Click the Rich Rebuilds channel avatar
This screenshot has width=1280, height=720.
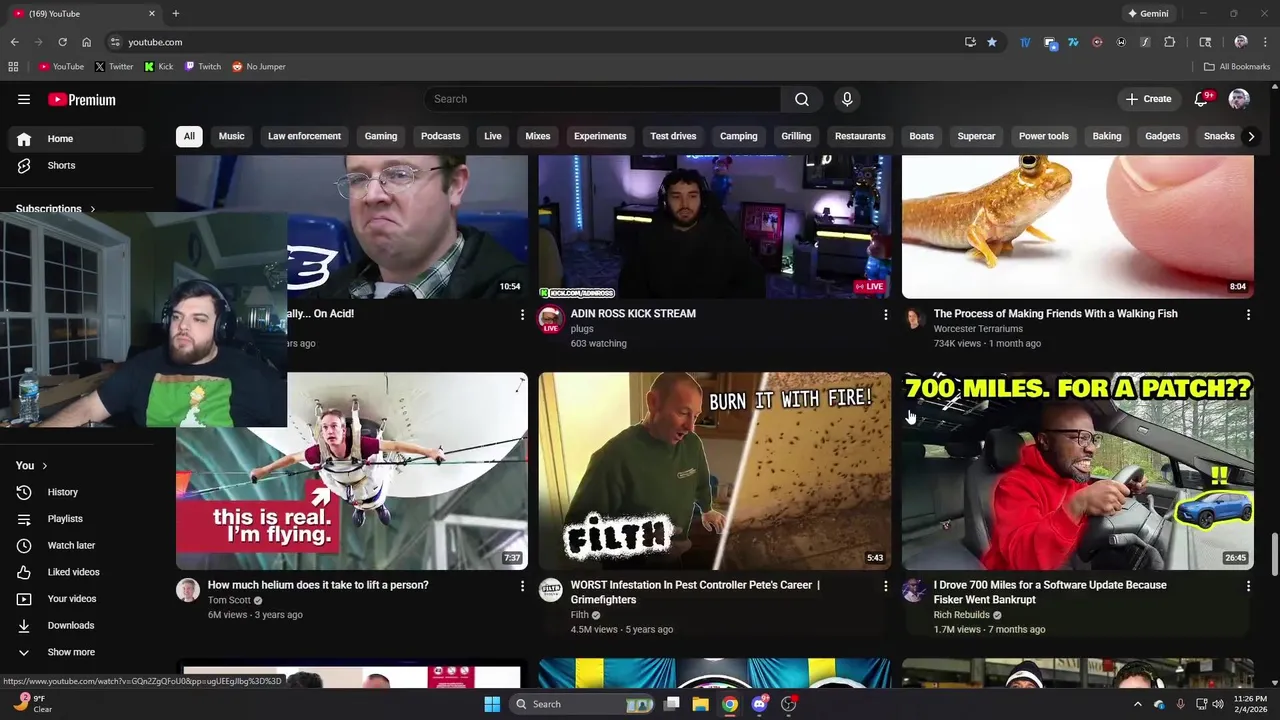pos(914,590)
